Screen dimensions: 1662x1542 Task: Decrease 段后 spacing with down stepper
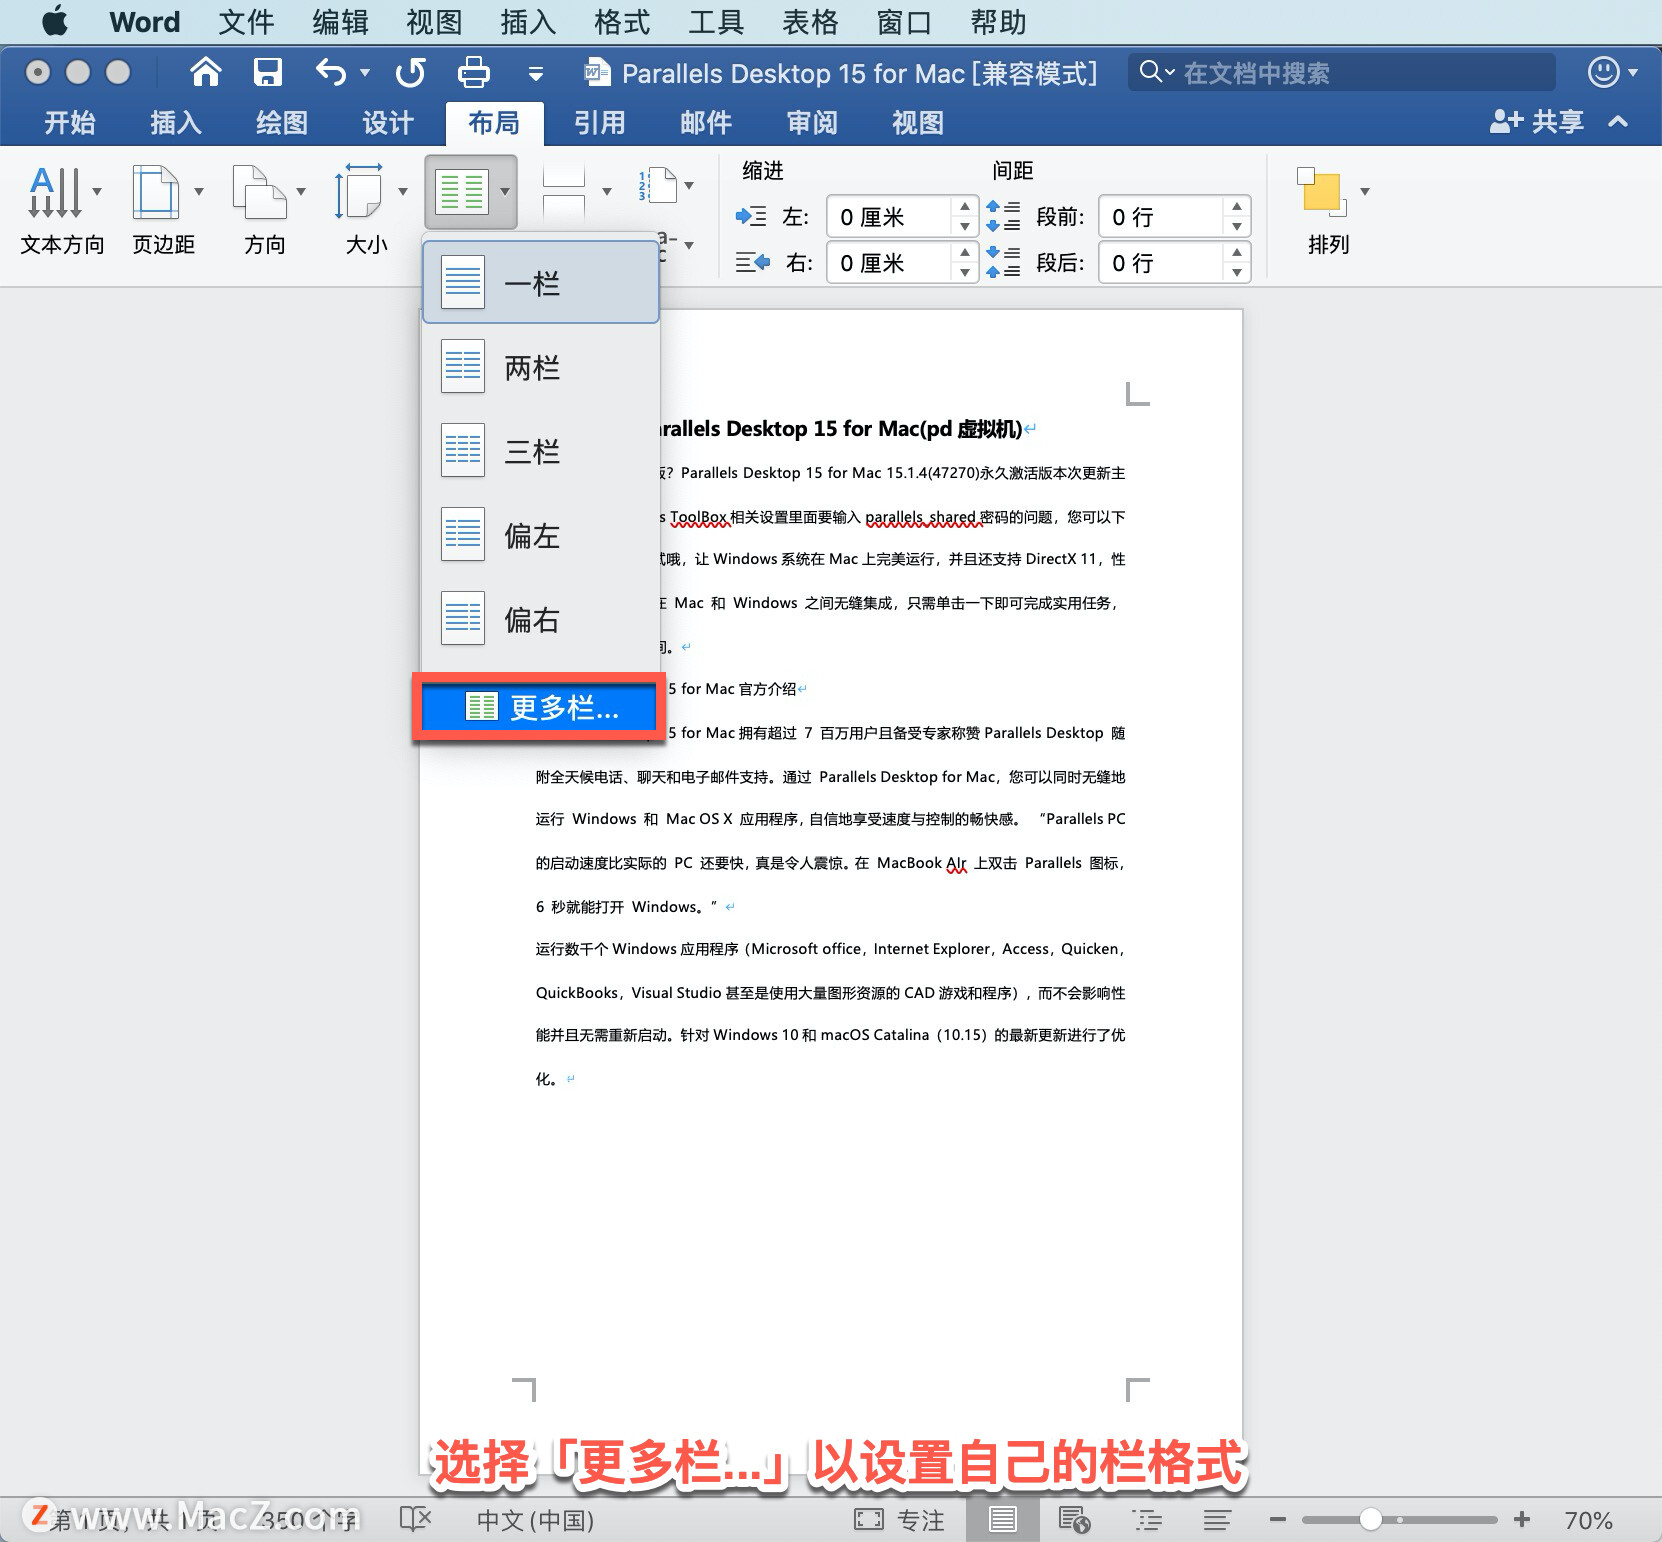pos(1237,273)
